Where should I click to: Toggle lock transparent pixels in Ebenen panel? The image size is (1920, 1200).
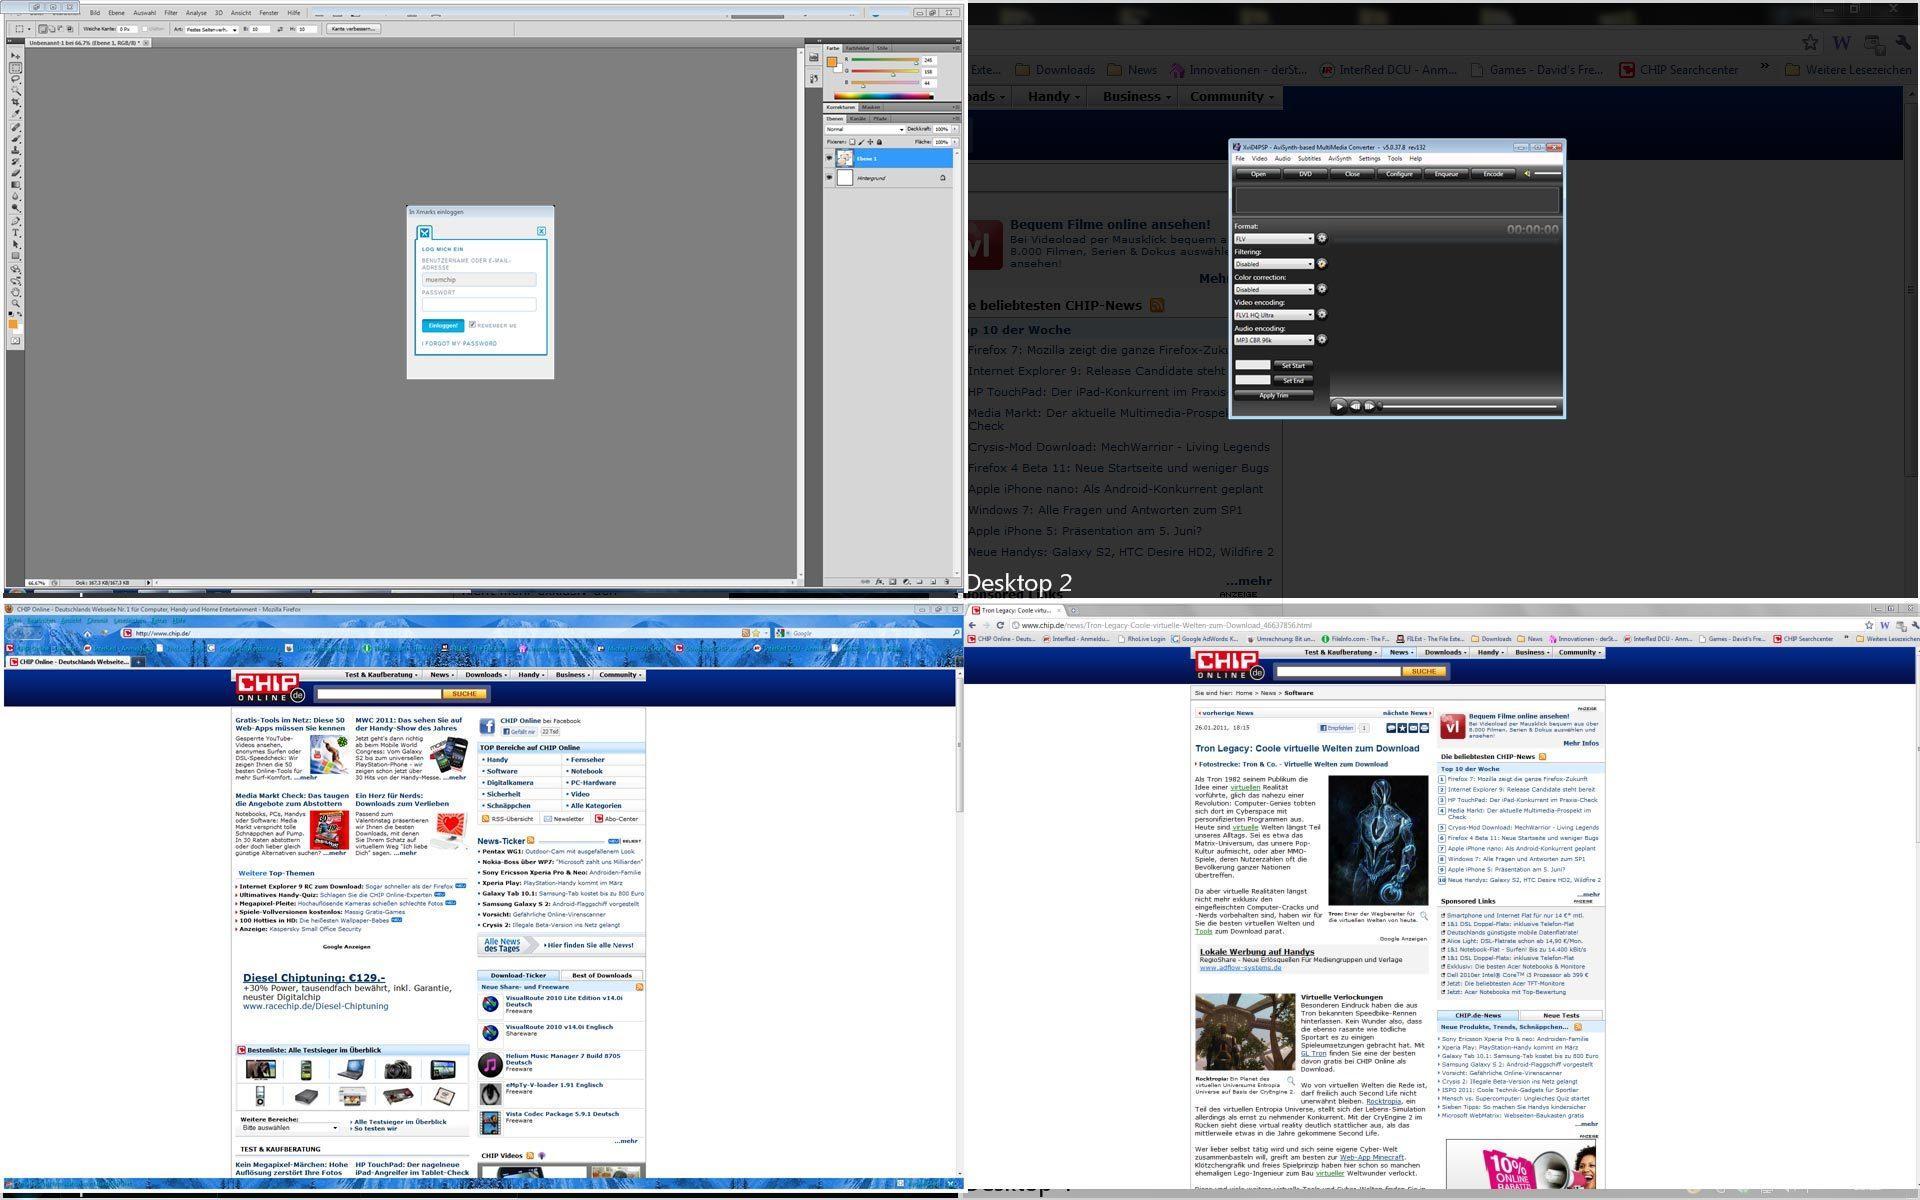click(x=852, y=142)
